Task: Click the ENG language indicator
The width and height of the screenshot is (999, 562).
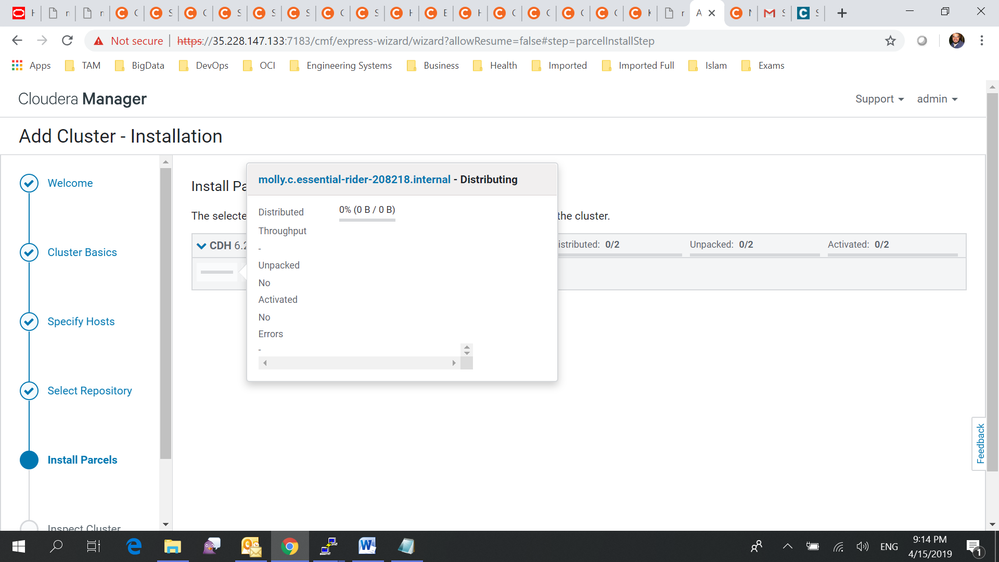Action: tap(889, 547)
